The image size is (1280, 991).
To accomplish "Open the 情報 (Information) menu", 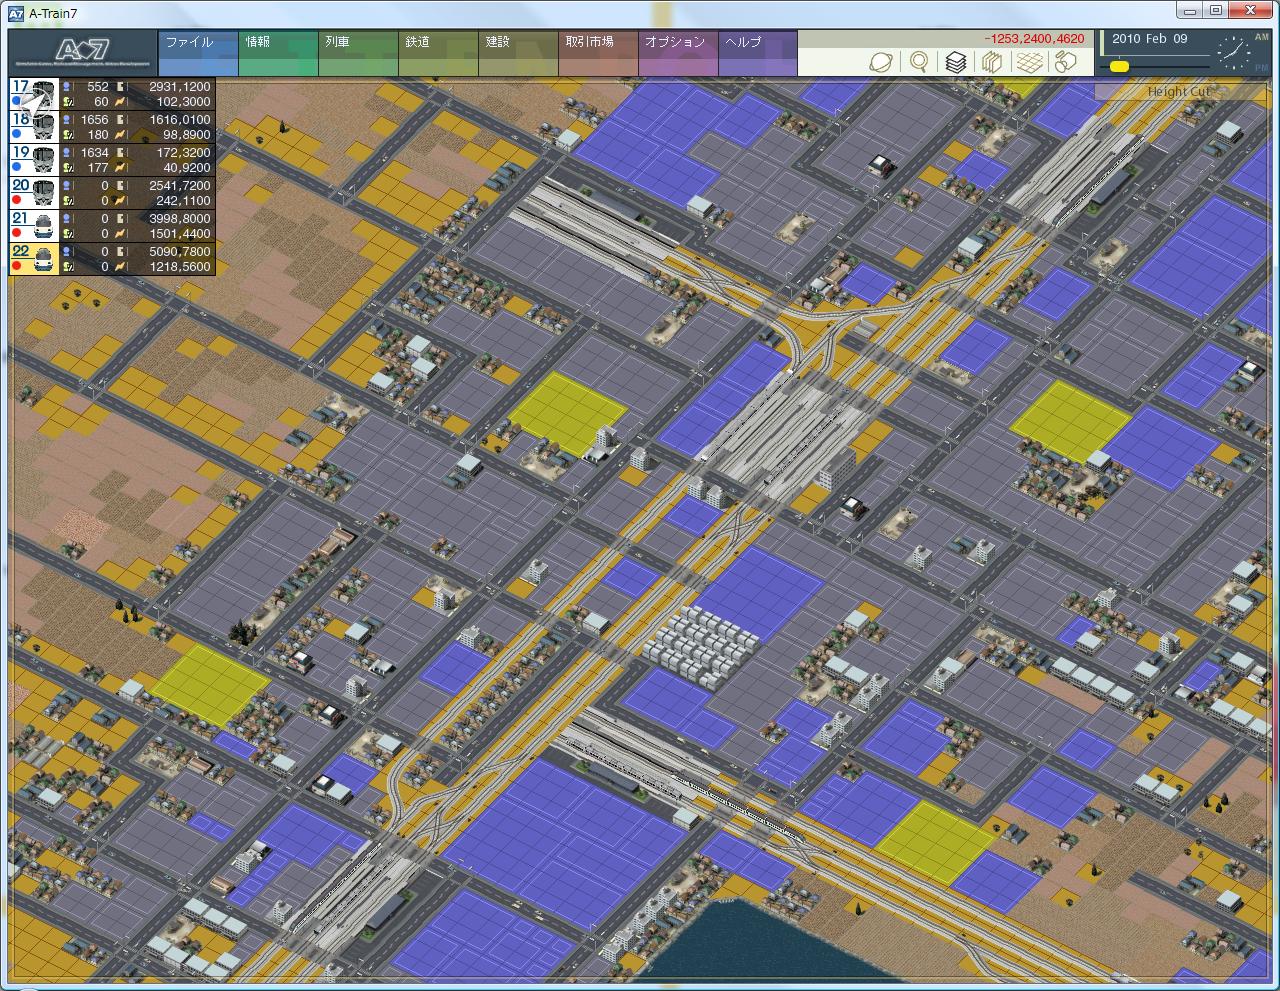I will pyautogui.click(x=278, y=53).
